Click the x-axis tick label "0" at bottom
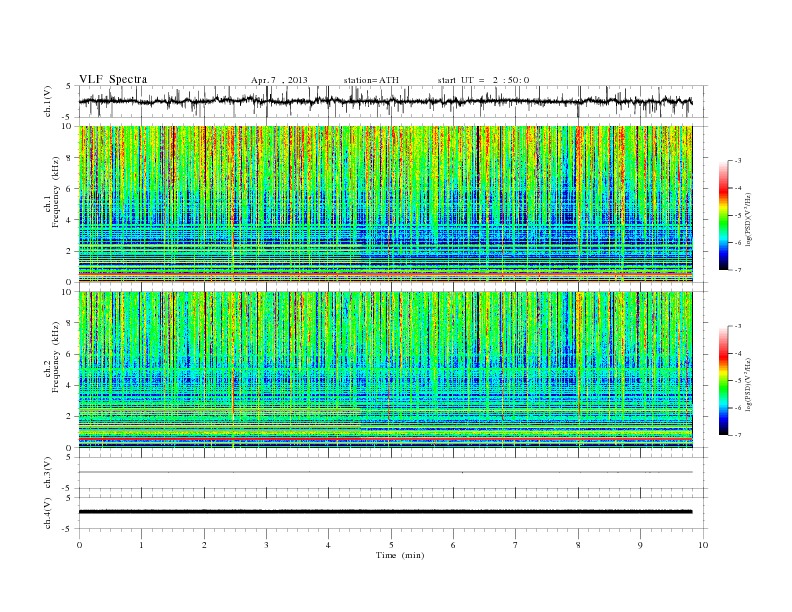792x612 pixels. coord(79,545)
